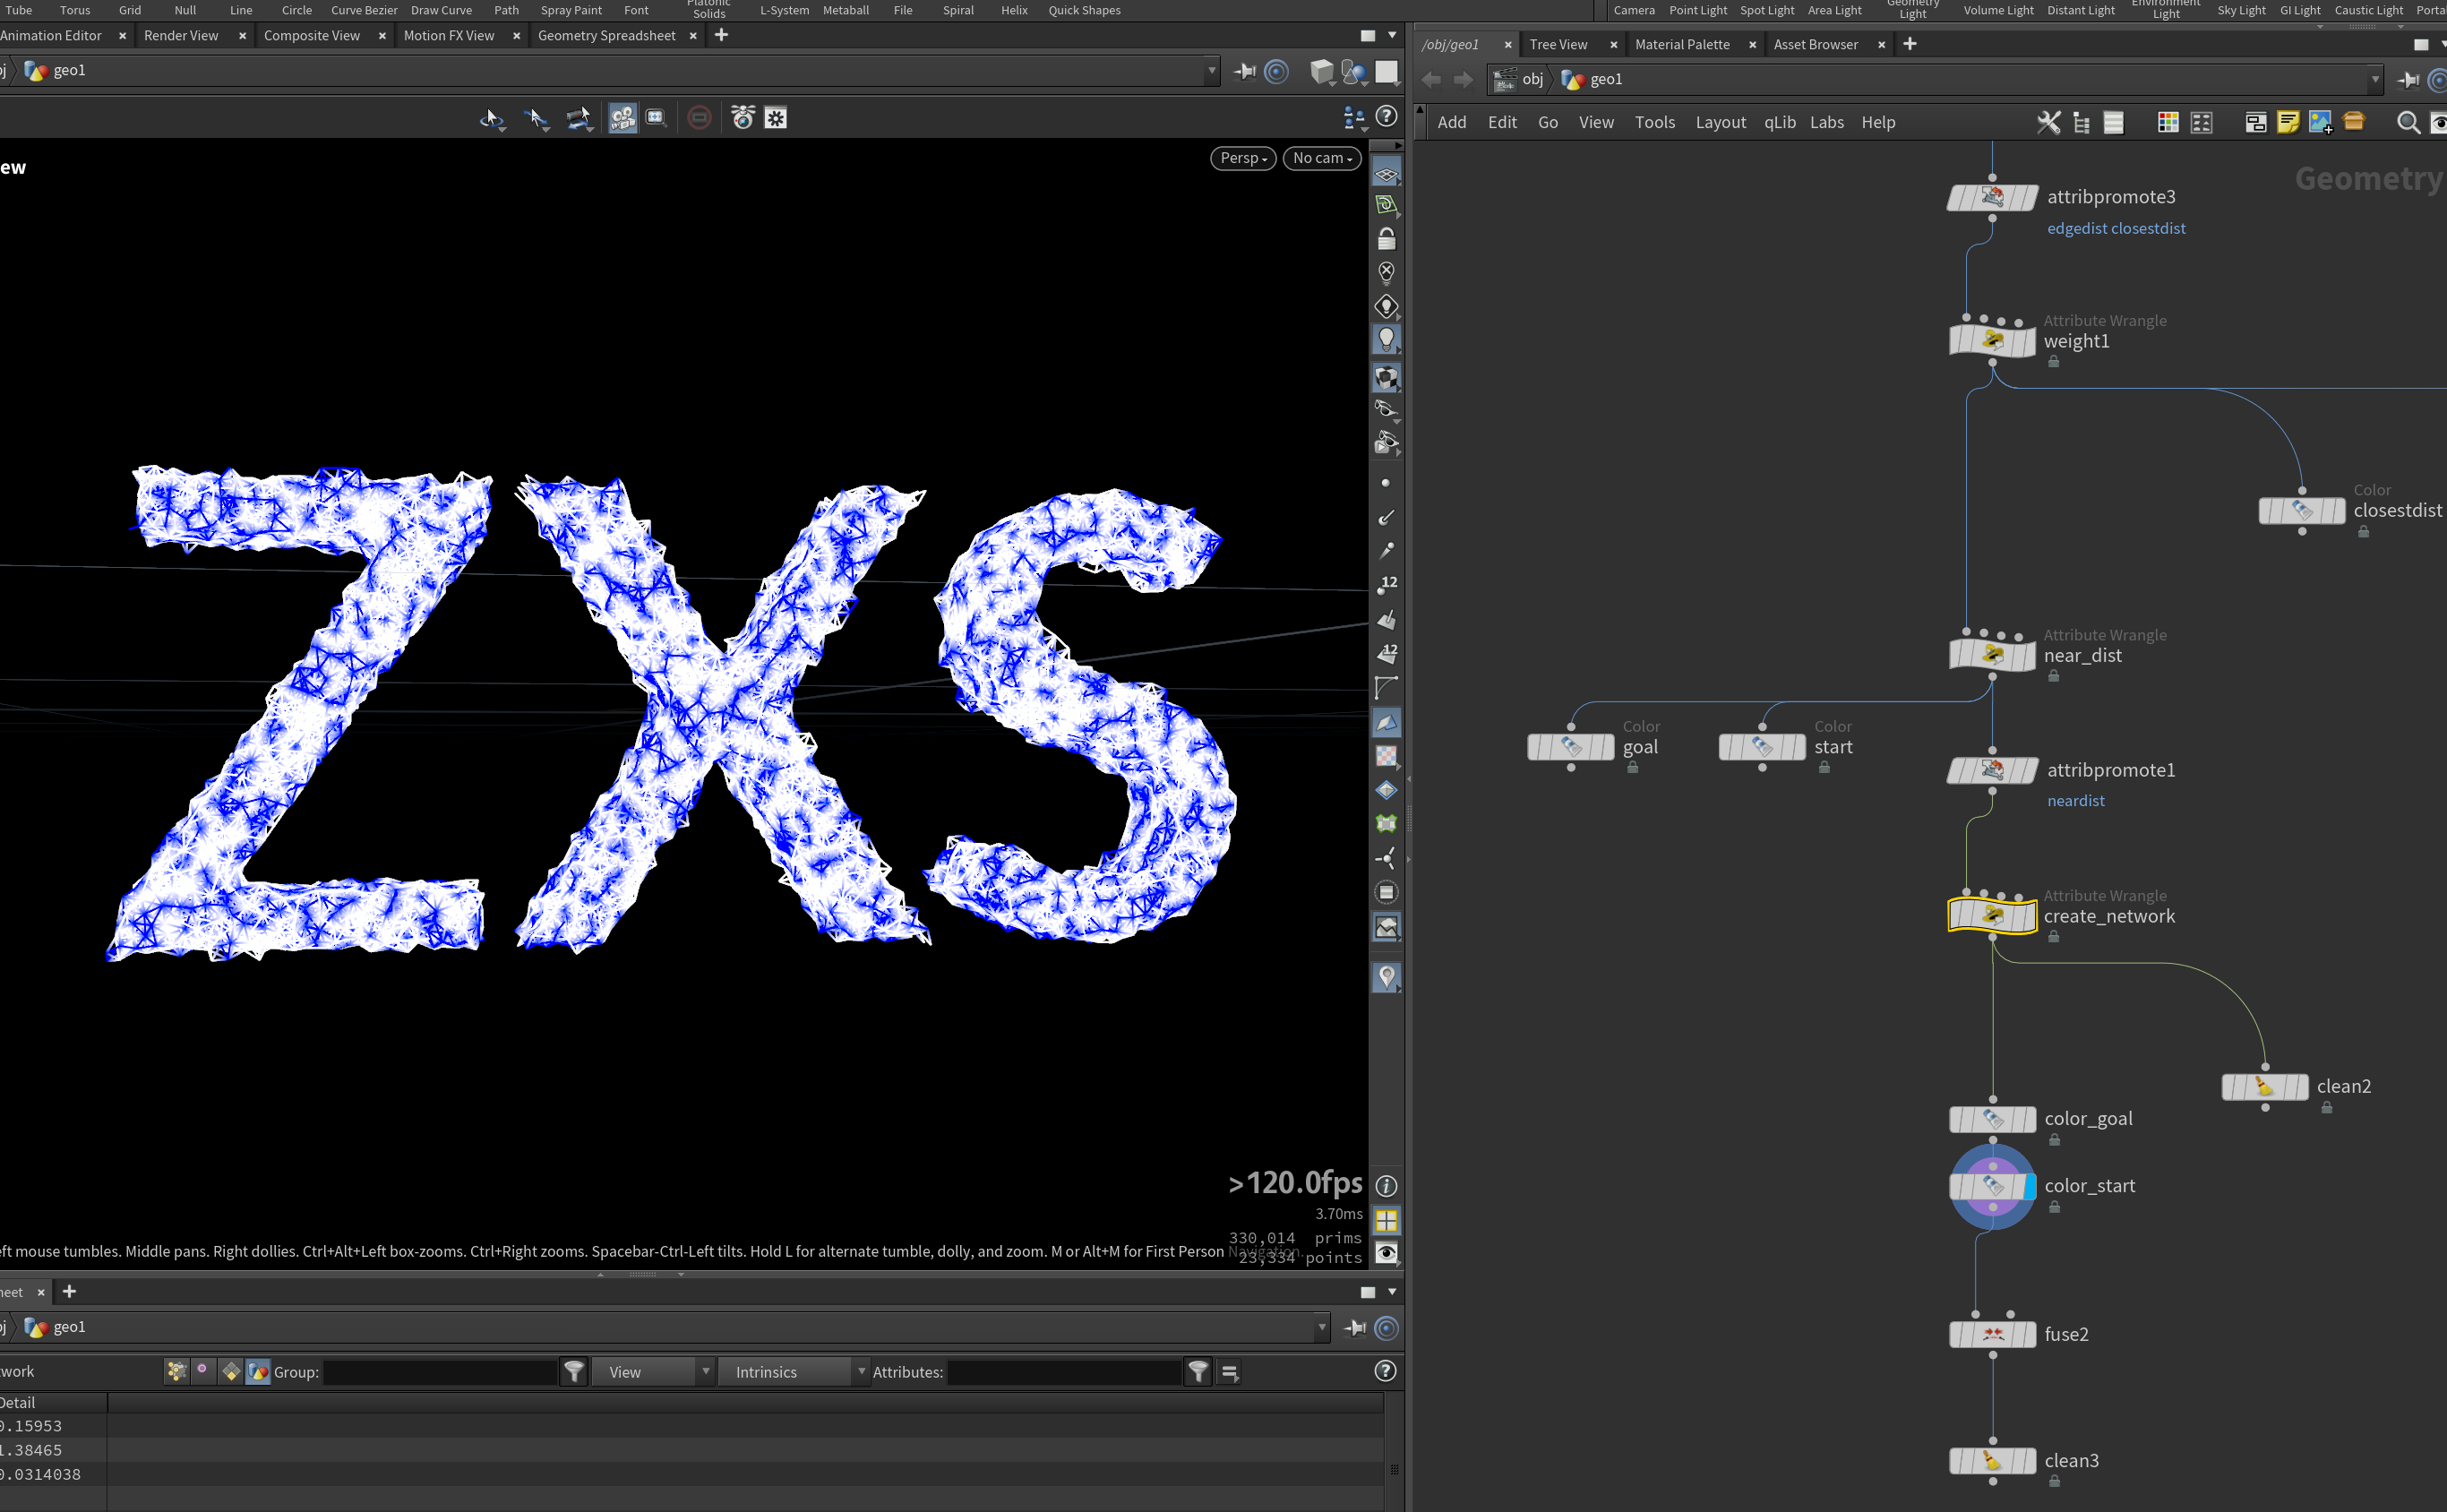Open the Layout menu in network editor
The height and width of the screenshot is (1512, 2447).
[1720, 122]
